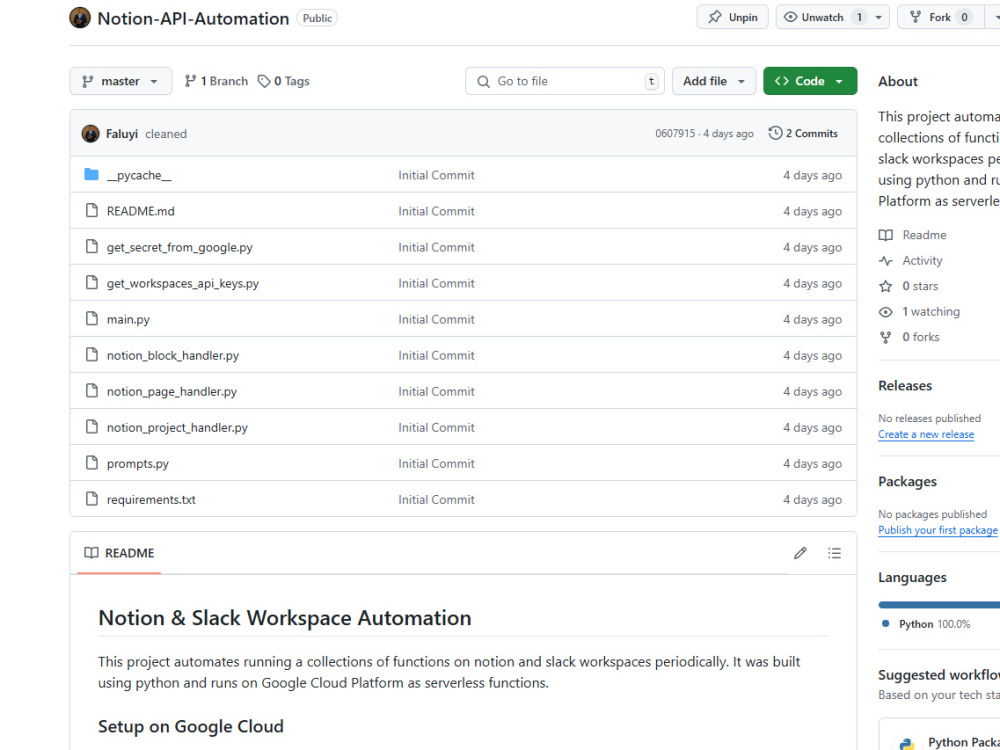Click the '4 days ago' text on requirements.txt row
The width and height of the screenshot is (1000, 750).
tap(812, 499)
